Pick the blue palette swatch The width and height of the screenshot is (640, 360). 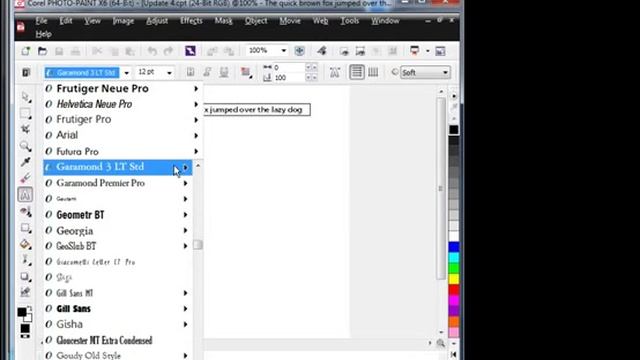click(x=454, y=247)
